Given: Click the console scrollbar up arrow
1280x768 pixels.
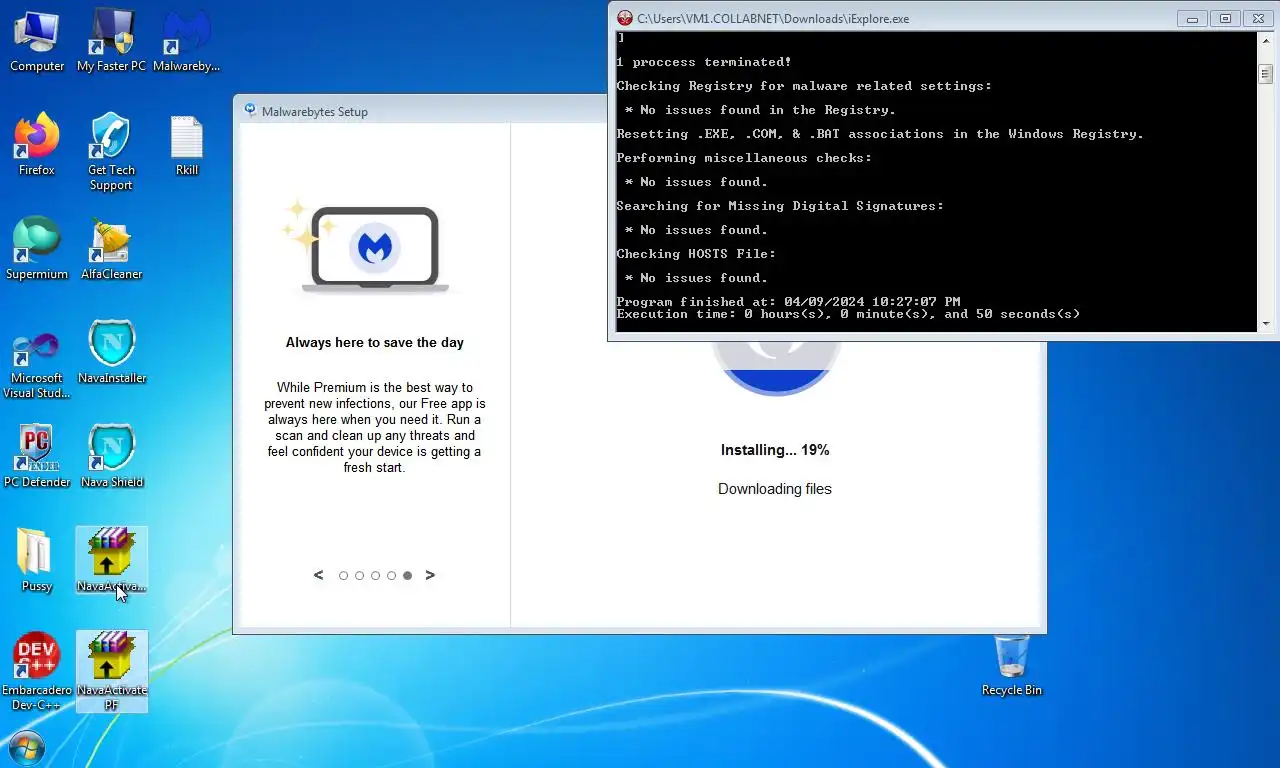Looking at the screenshot, I should pos(1265,40).
